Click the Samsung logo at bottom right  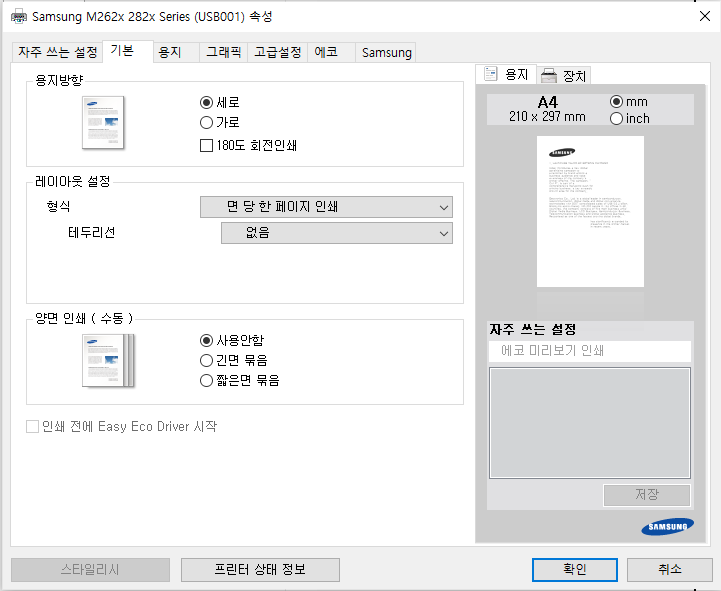(x=667, y=527)
